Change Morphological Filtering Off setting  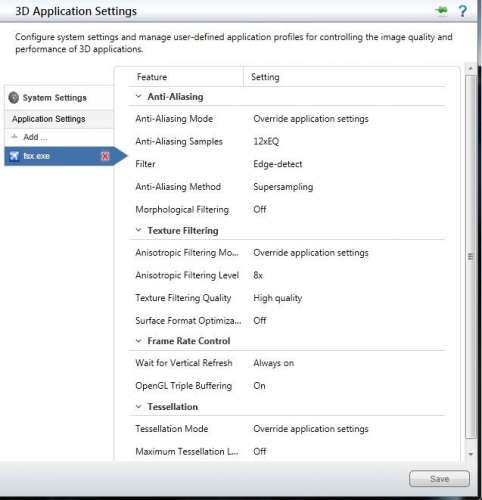click(x=260, y=210)
